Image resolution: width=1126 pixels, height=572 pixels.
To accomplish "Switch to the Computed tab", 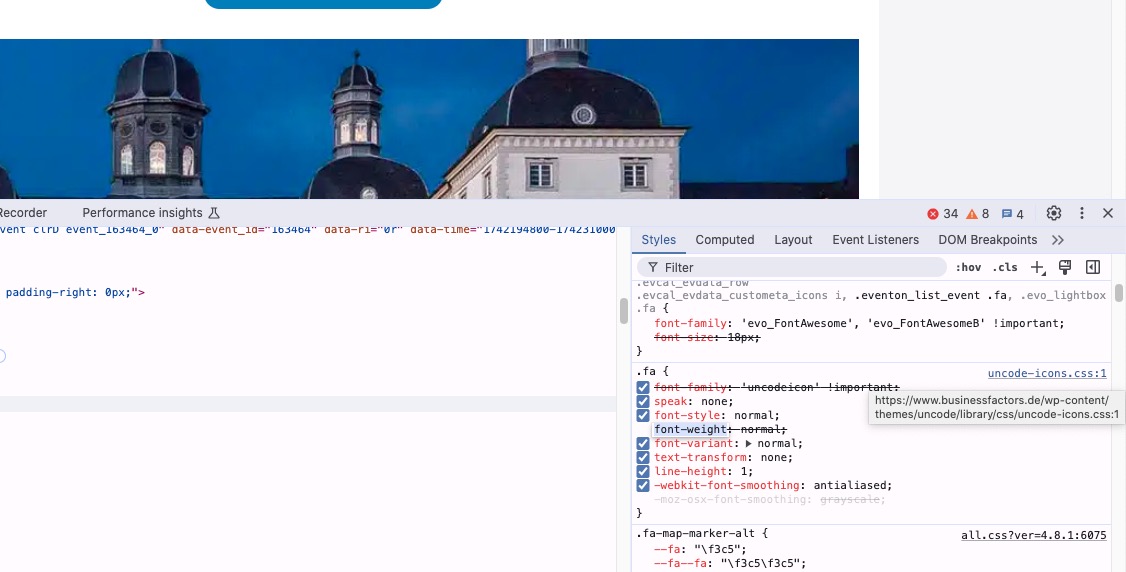I will pyautogui.click(x=725, y=240).
